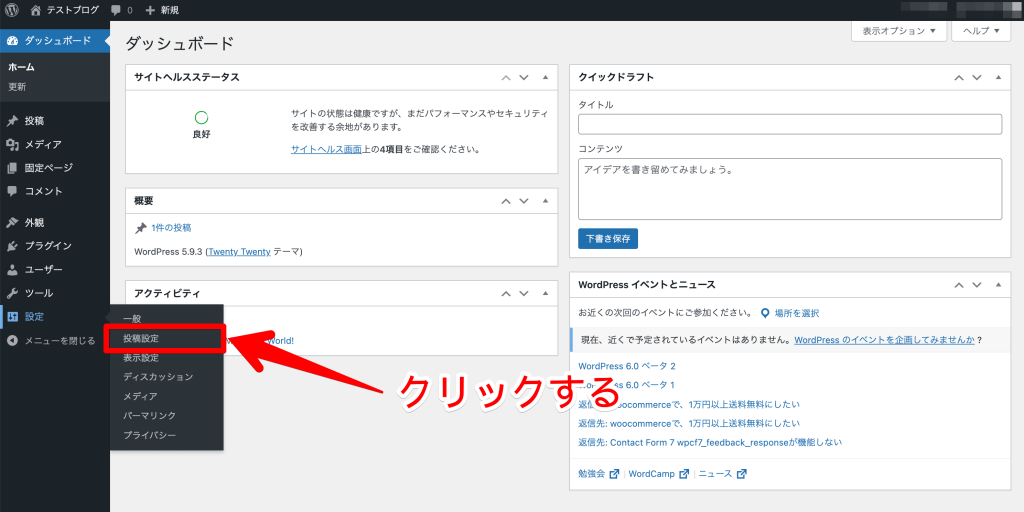Collapse the サイトヘルスステータス panel
Image resolution: width=1024 pixels, height=512 pixels.
[x=545, y=77]
